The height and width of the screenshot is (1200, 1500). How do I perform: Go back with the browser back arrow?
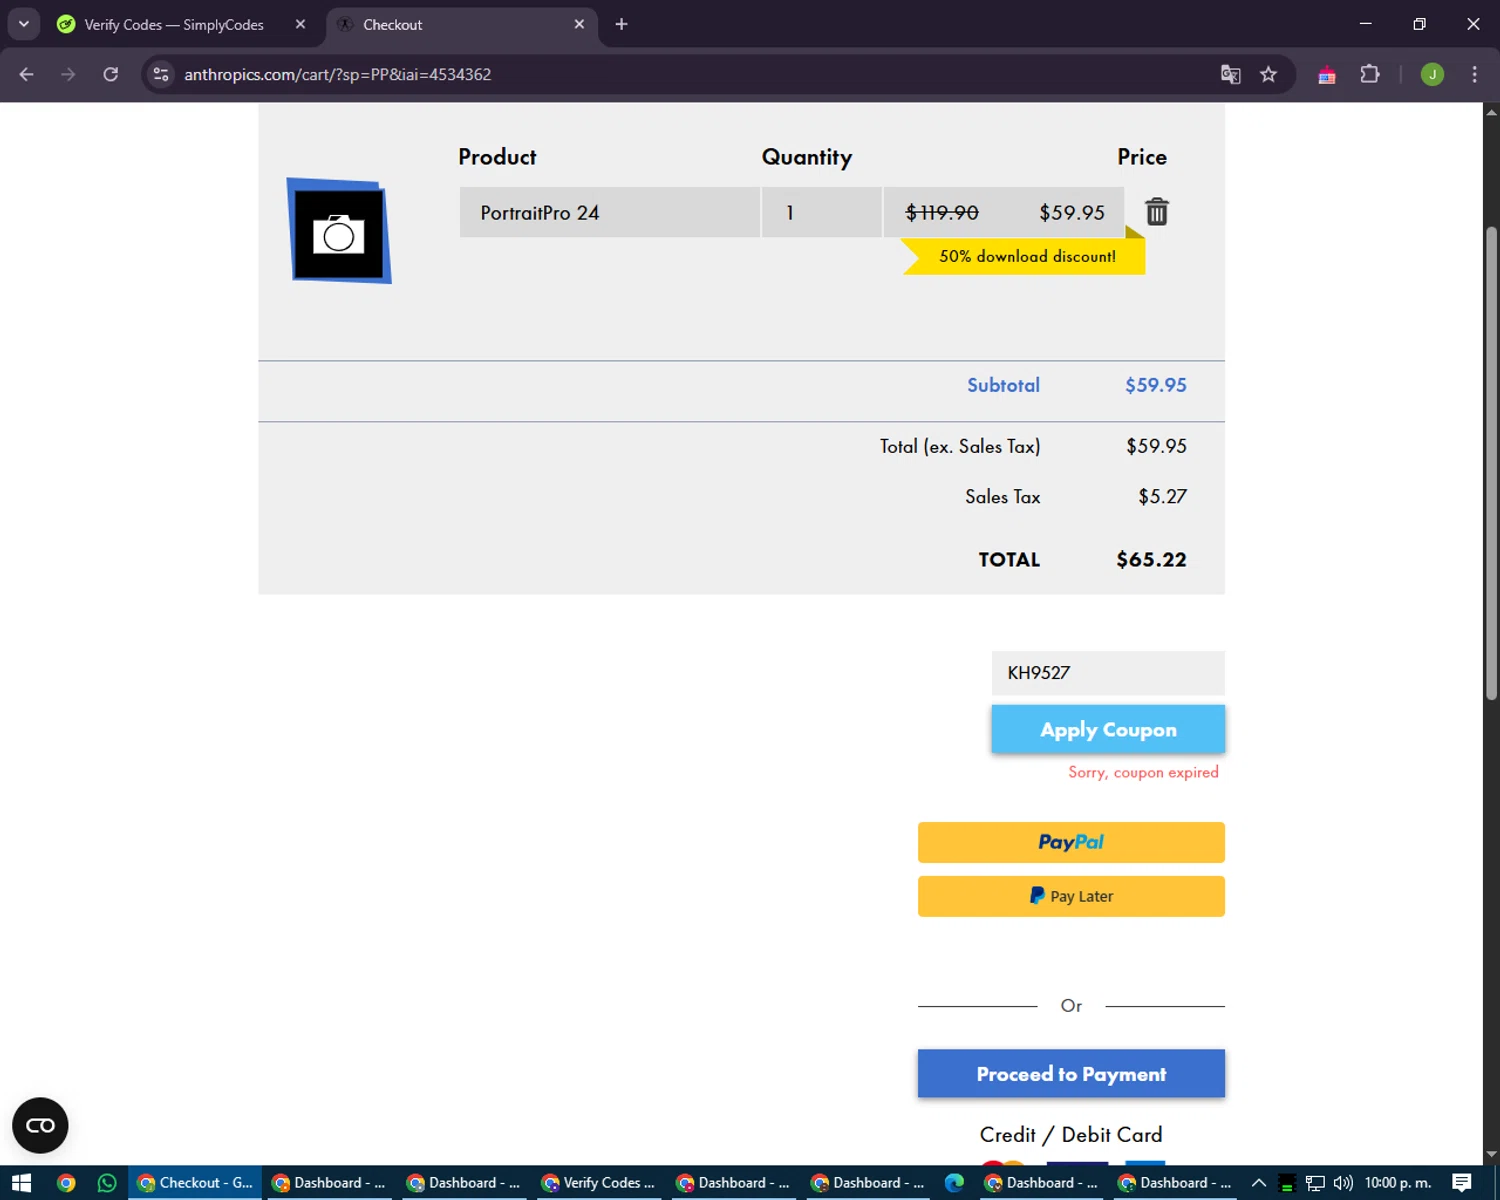27,74
